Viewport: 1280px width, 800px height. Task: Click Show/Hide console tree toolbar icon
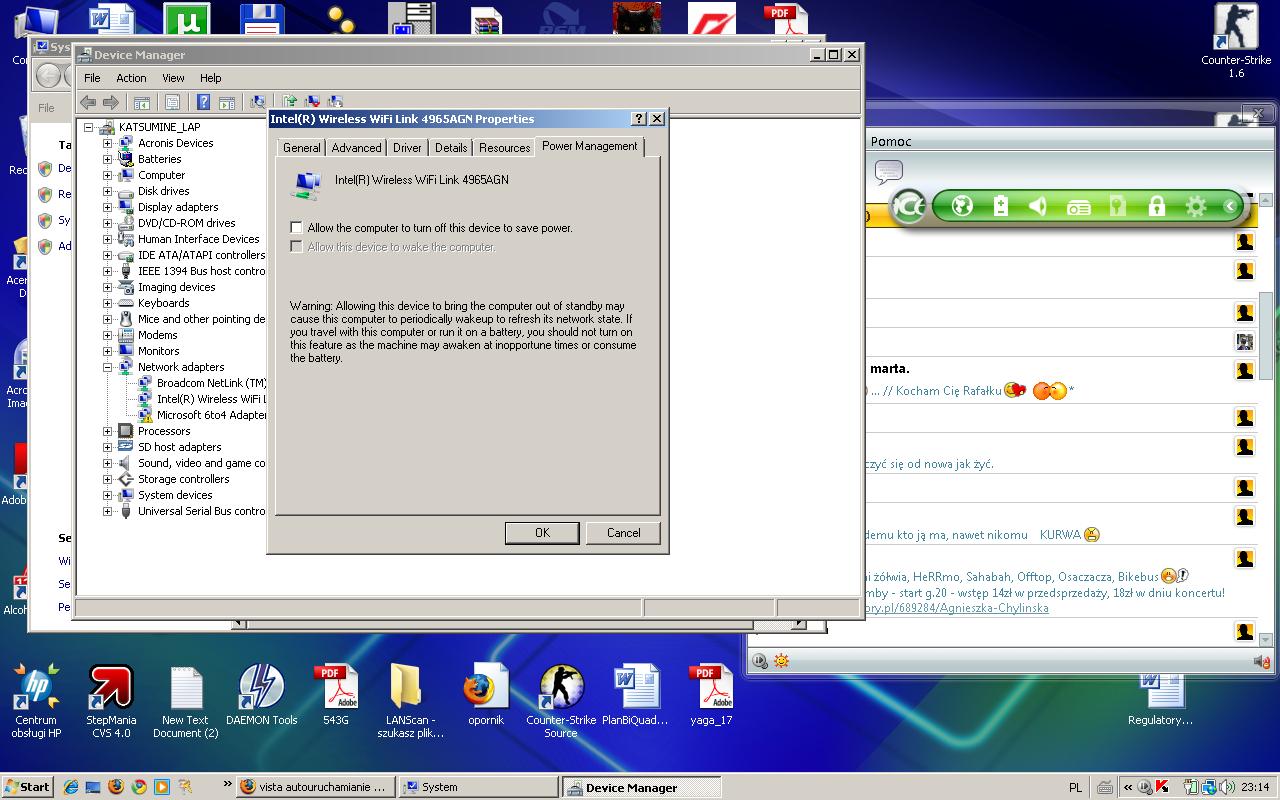tap(142, 102)
